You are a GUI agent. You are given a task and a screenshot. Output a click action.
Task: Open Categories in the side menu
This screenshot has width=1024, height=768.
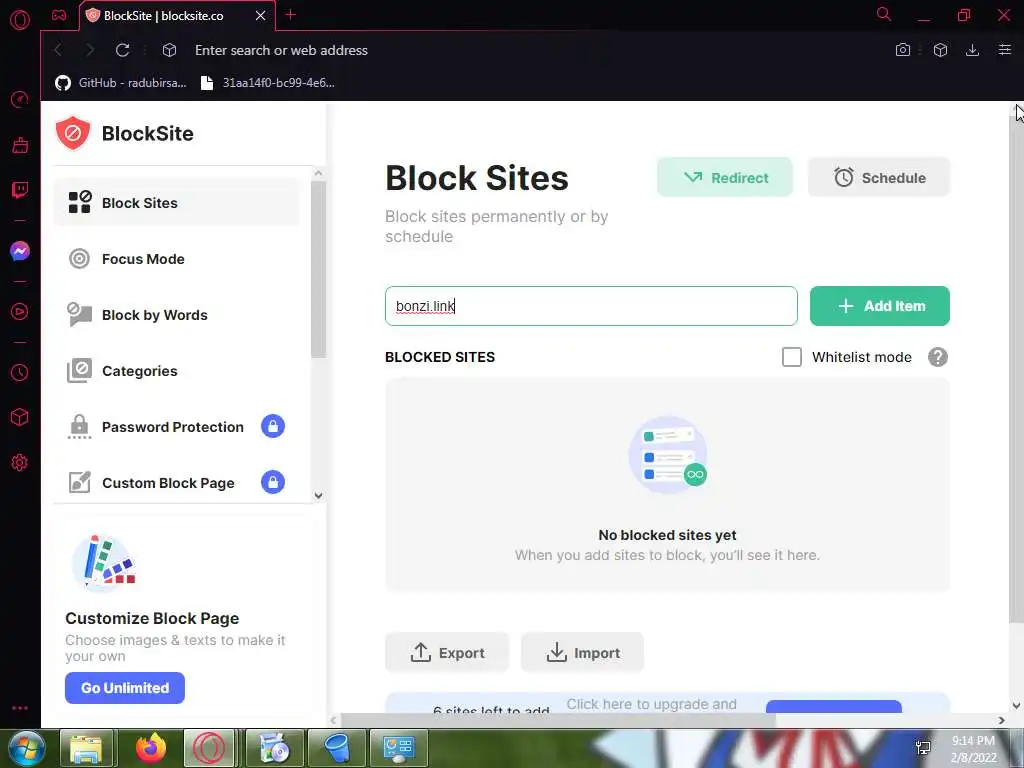point(177,371)
